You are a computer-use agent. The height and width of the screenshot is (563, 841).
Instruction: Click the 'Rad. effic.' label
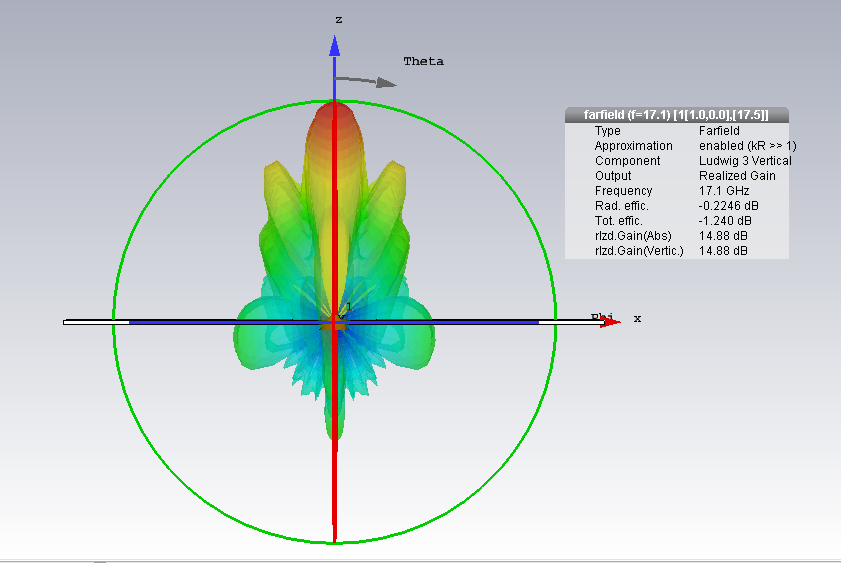click(622, 206)
